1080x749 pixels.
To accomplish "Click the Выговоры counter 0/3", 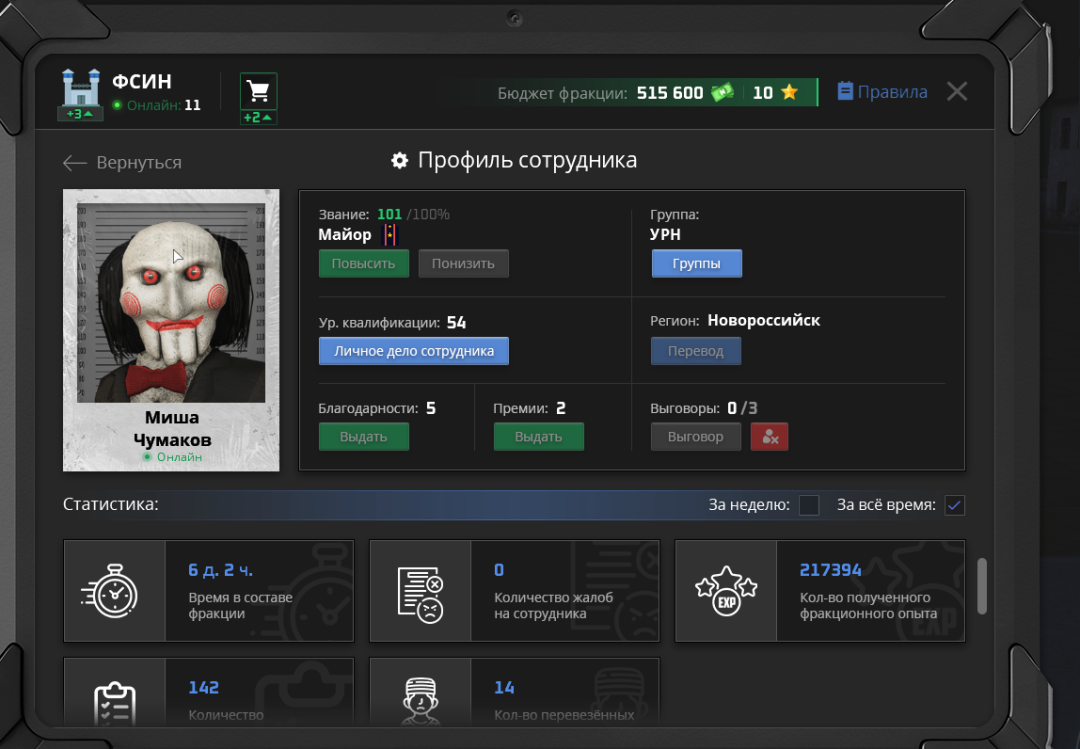I will click(742, 408).
